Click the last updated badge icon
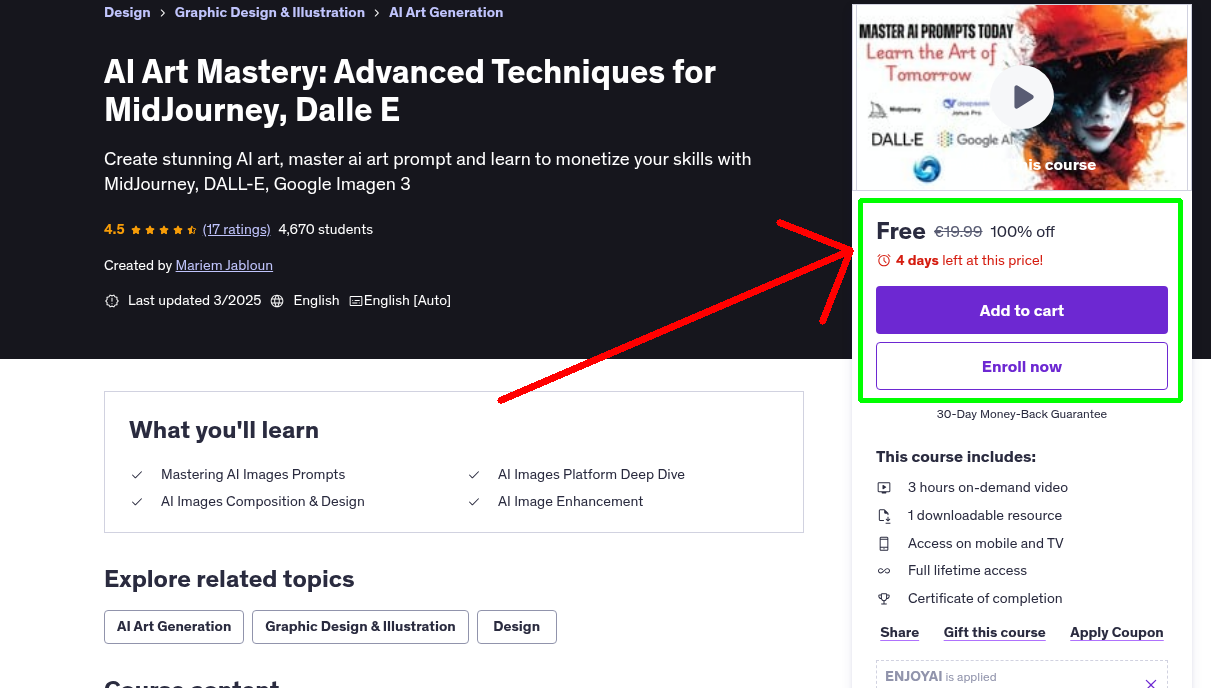 (x=112, y=301)
